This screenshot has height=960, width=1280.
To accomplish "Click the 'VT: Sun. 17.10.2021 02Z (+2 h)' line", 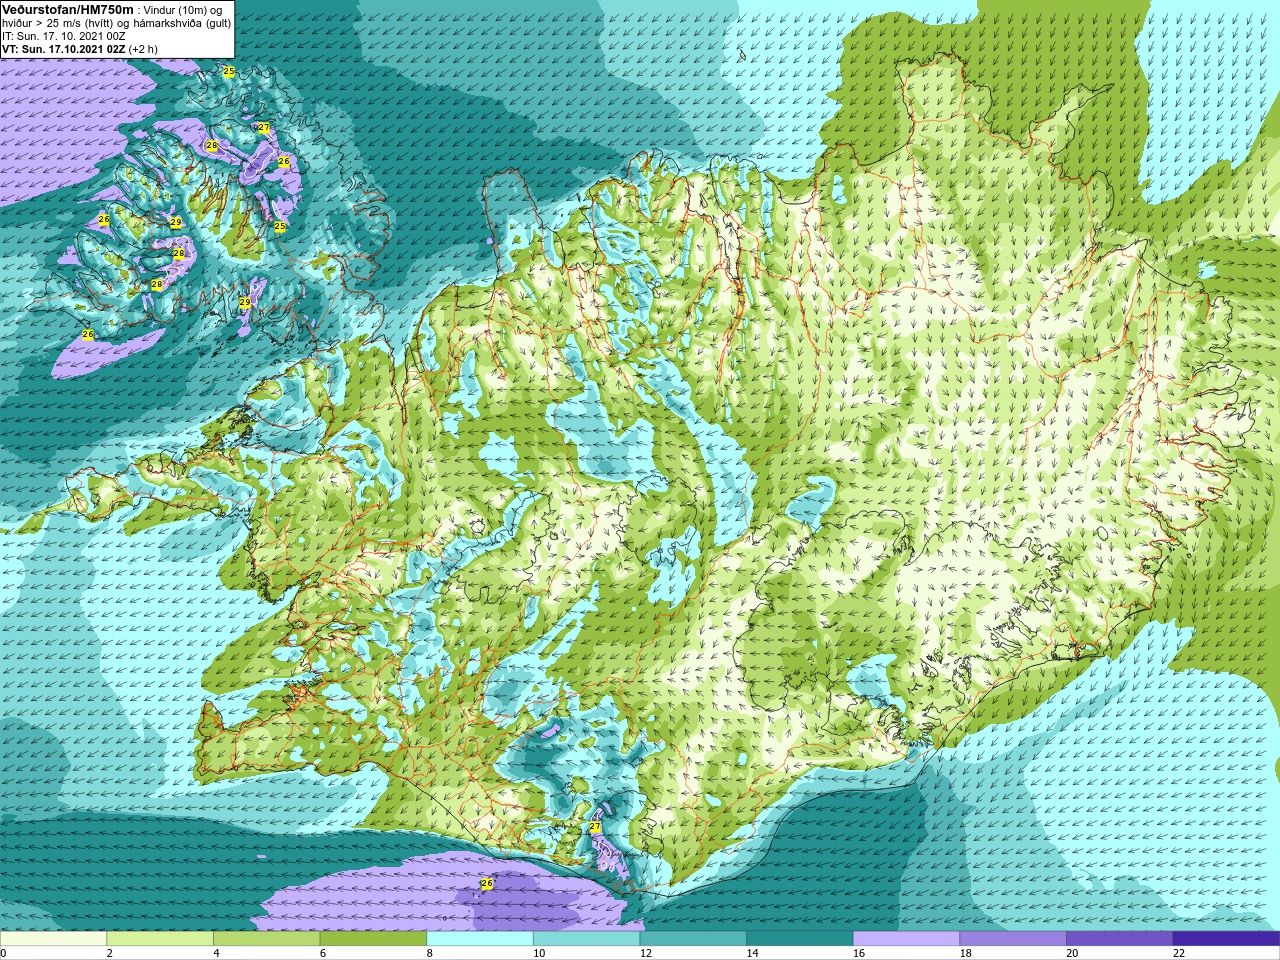I will click(x=79, y=49).
